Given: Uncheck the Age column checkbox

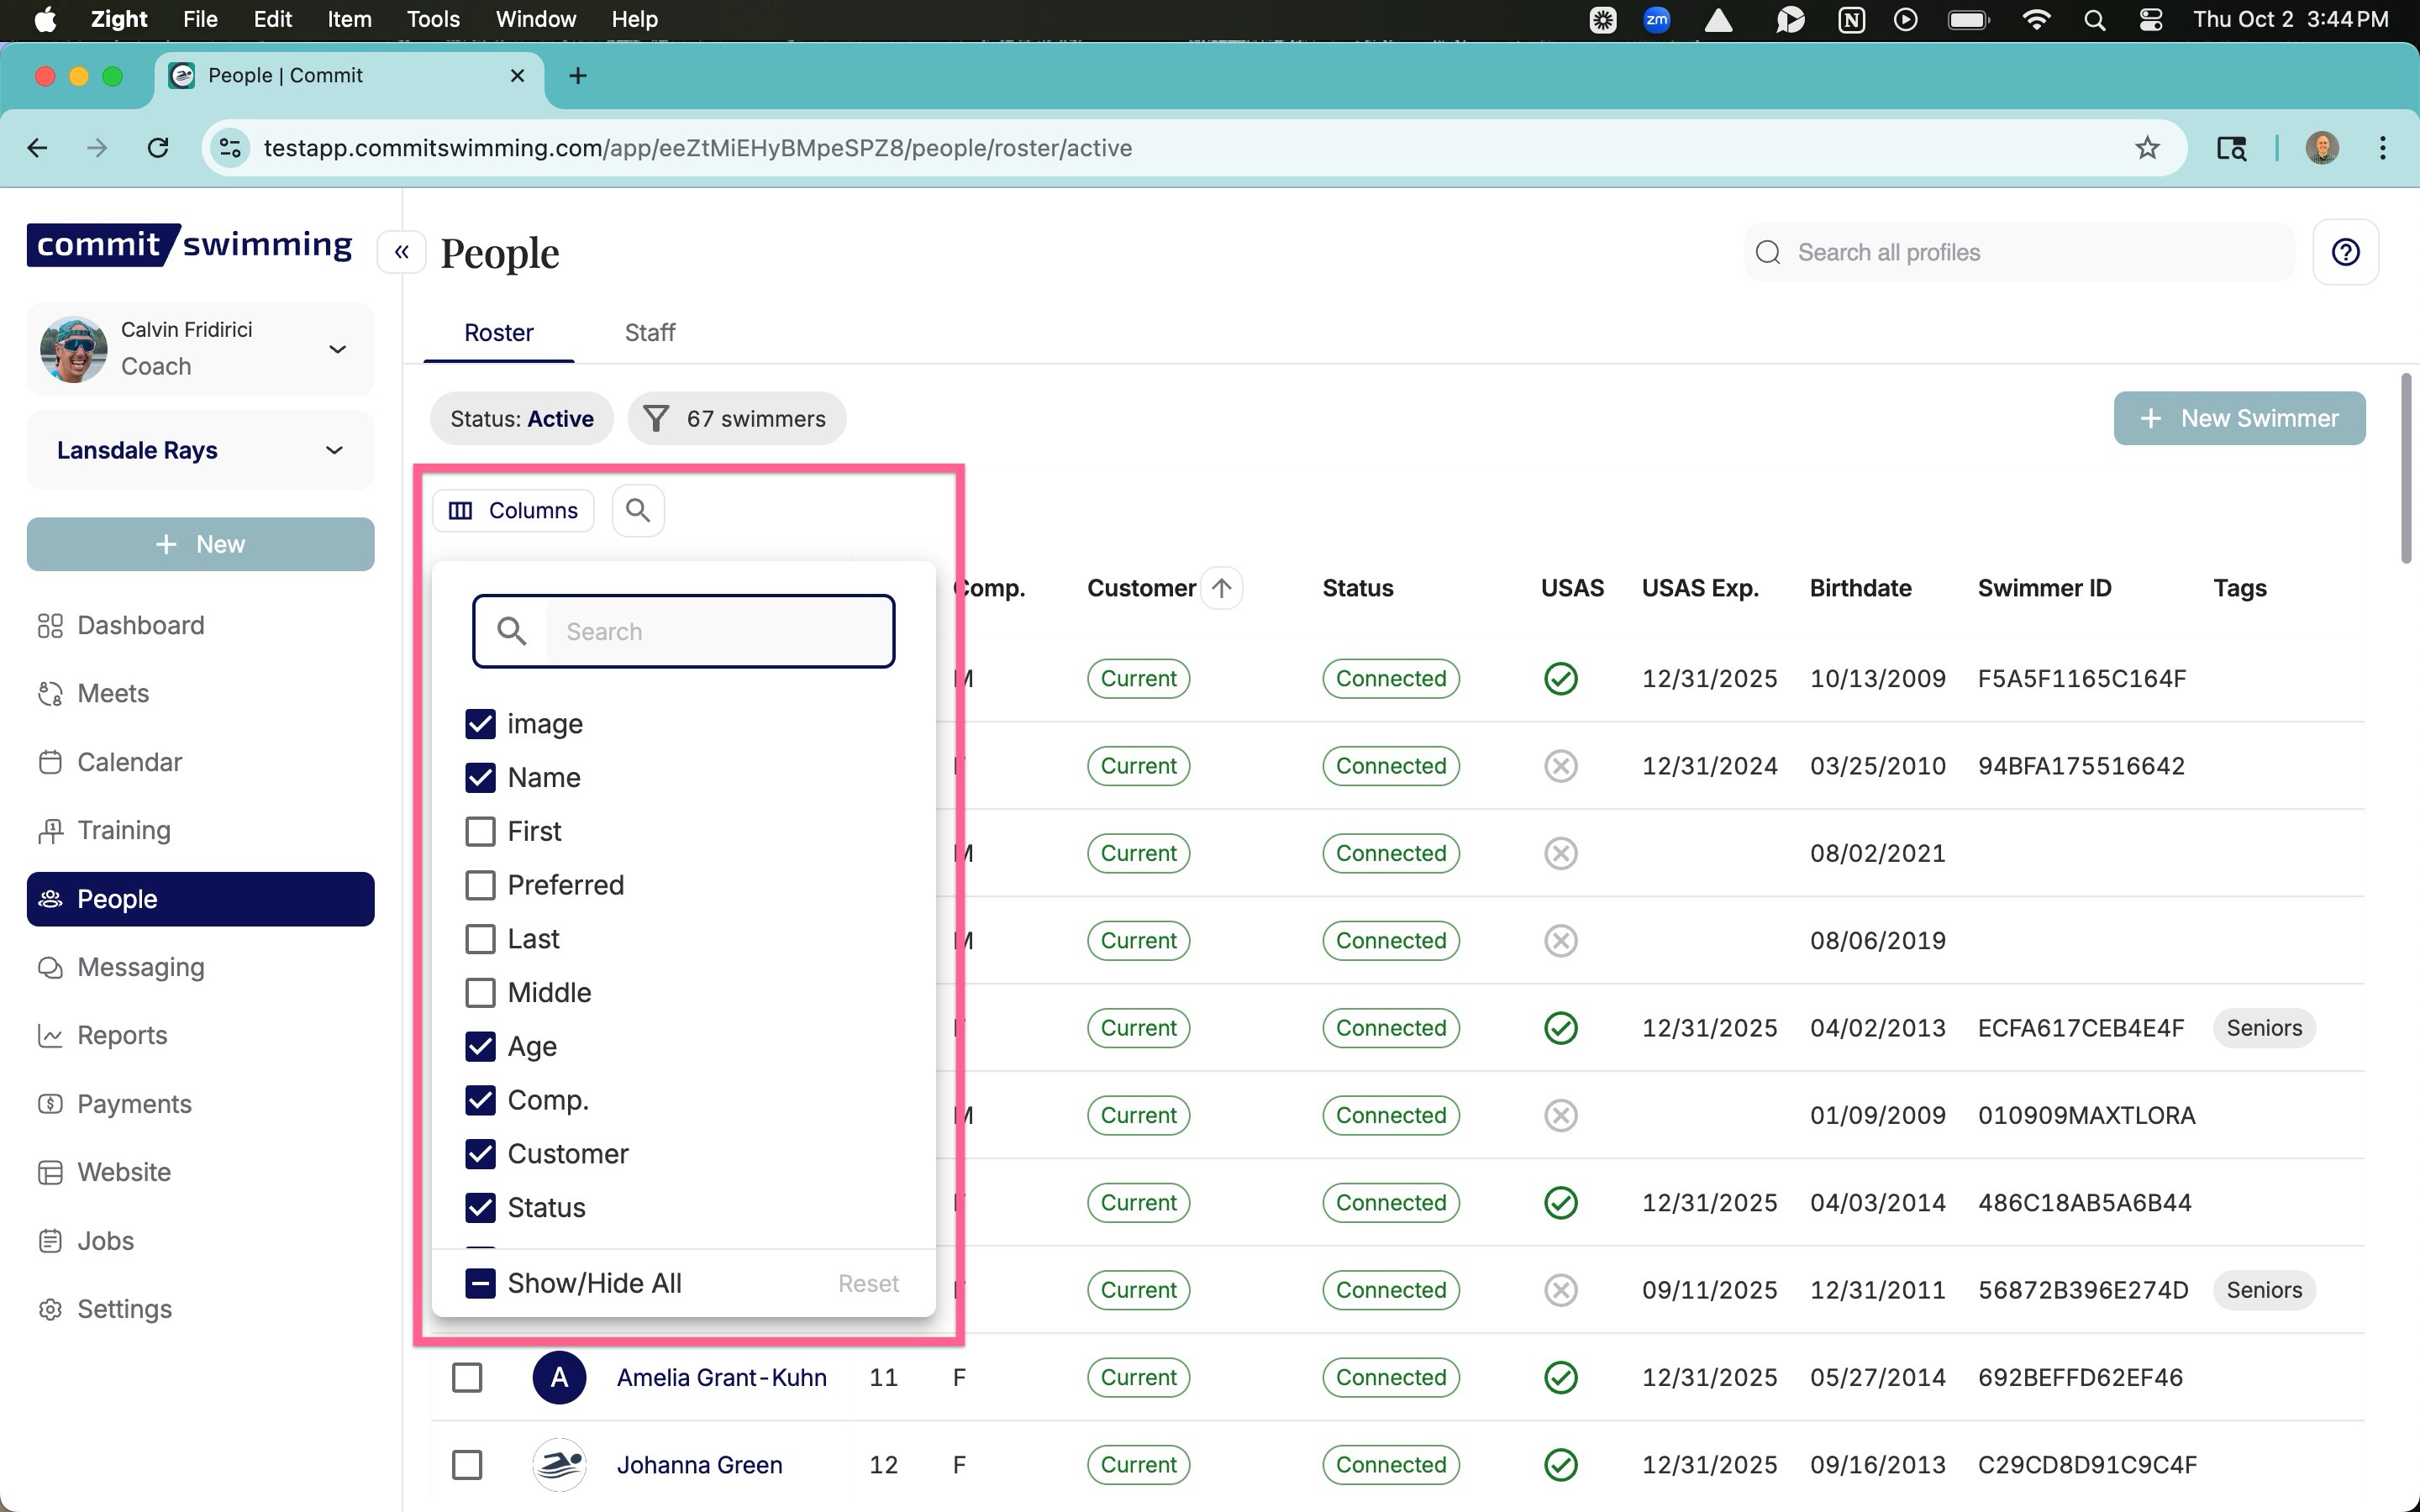Looking at the screenshot, I should click(x=480, y=1046).
